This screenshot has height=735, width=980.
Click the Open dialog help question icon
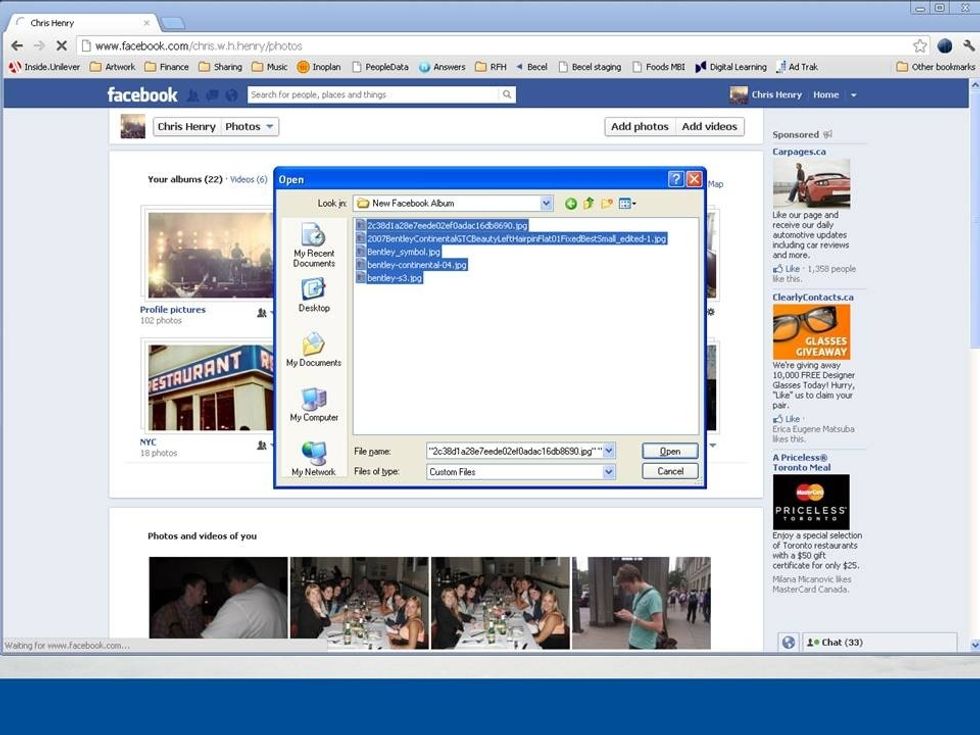click(676, 179)
